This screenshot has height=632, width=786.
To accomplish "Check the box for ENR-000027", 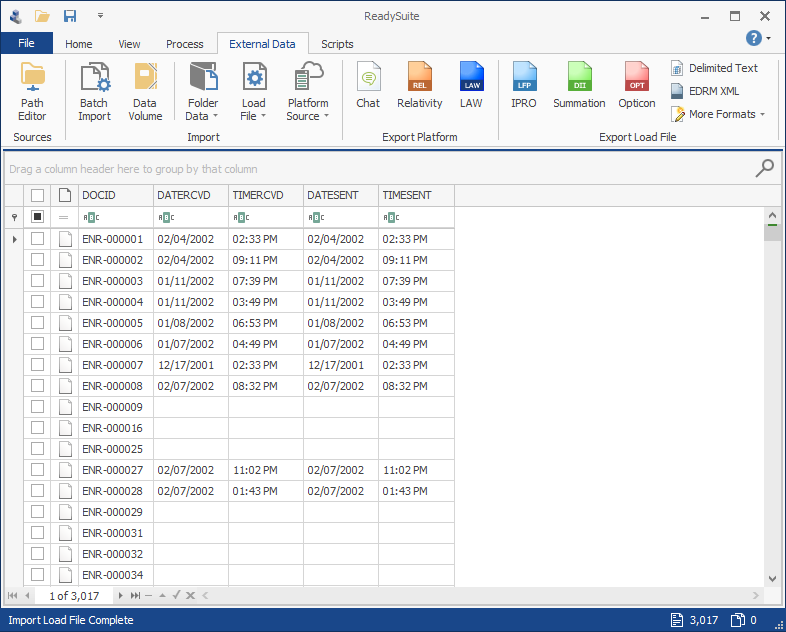I will click(37, 470).
